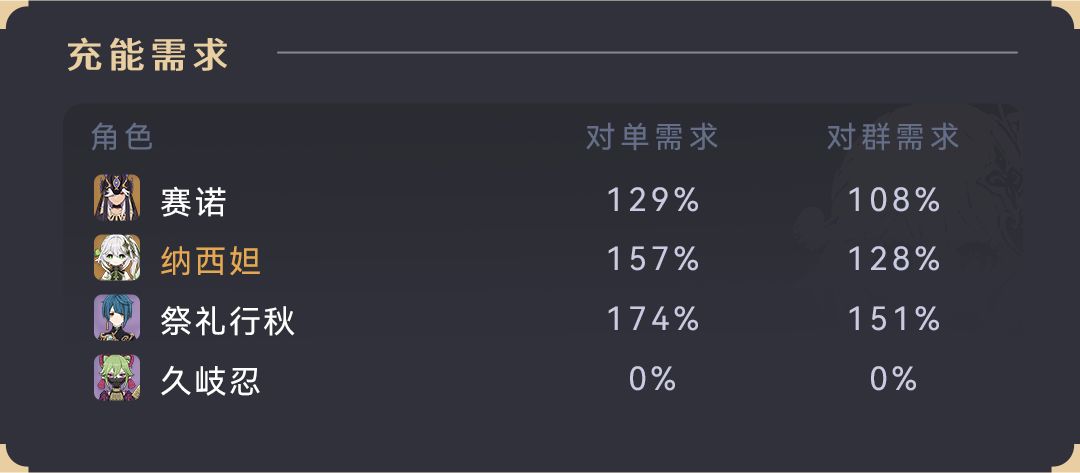Click the 角色 column header
The image size is (1080, 473).
(122, 138)
